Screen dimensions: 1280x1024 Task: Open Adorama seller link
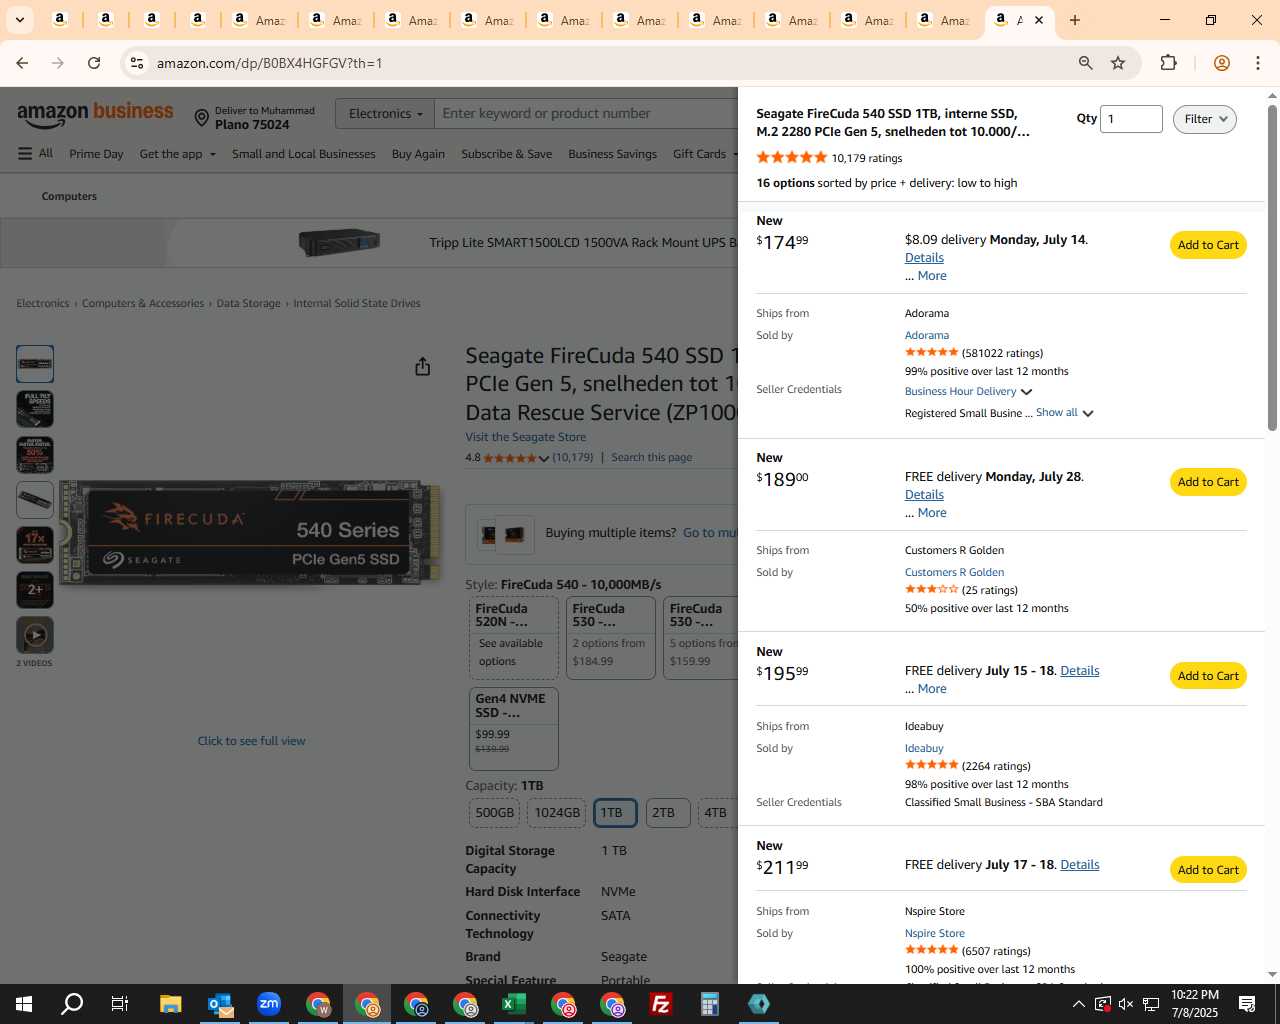[927, 335]
